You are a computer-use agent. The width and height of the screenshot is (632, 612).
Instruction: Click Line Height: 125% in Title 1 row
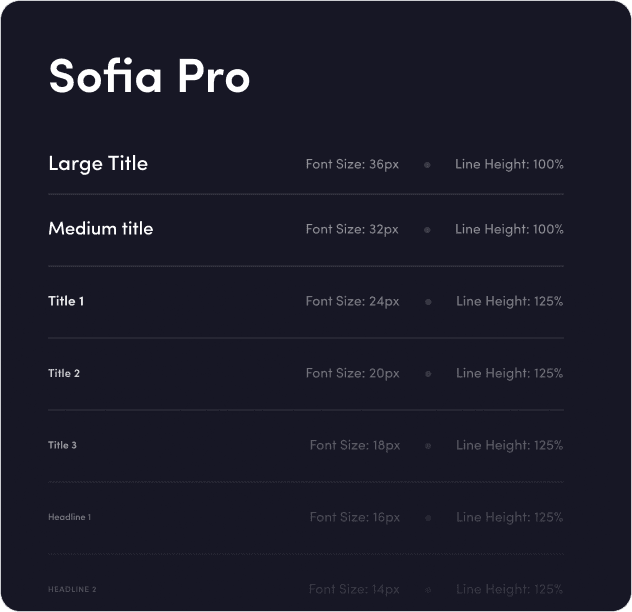[x=509, y=302]
